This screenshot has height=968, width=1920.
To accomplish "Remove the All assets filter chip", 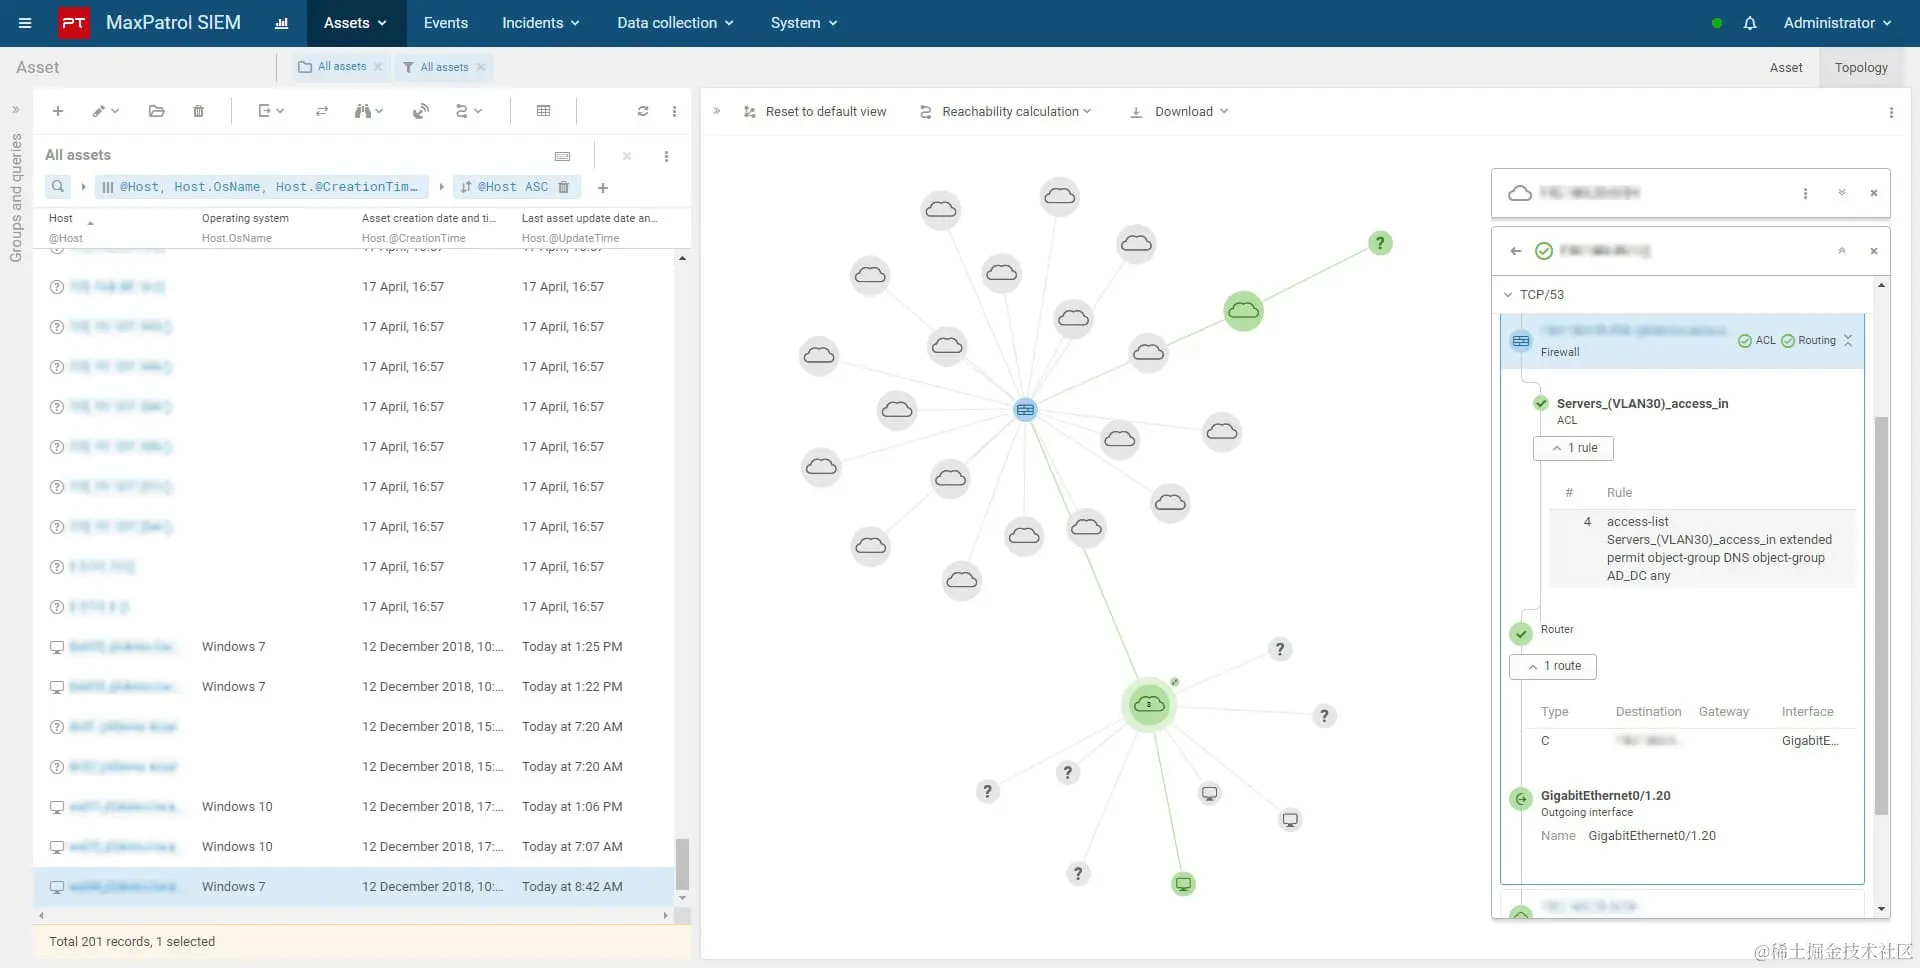I will click(481, 67).
